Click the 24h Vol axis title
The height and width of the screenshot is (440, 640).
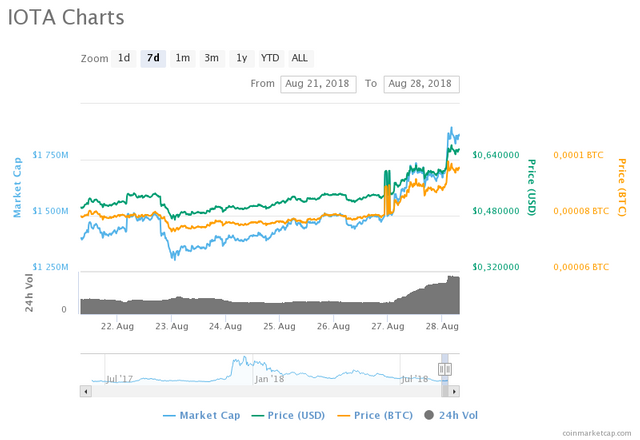[29, 293]
